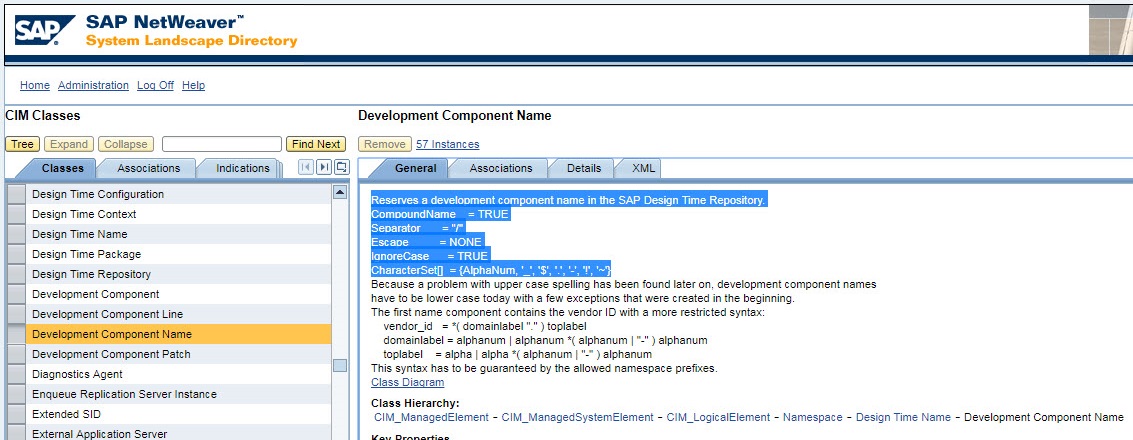1133x440 pixels.
Task: Go to the Home link
Action: pos(35,85)
